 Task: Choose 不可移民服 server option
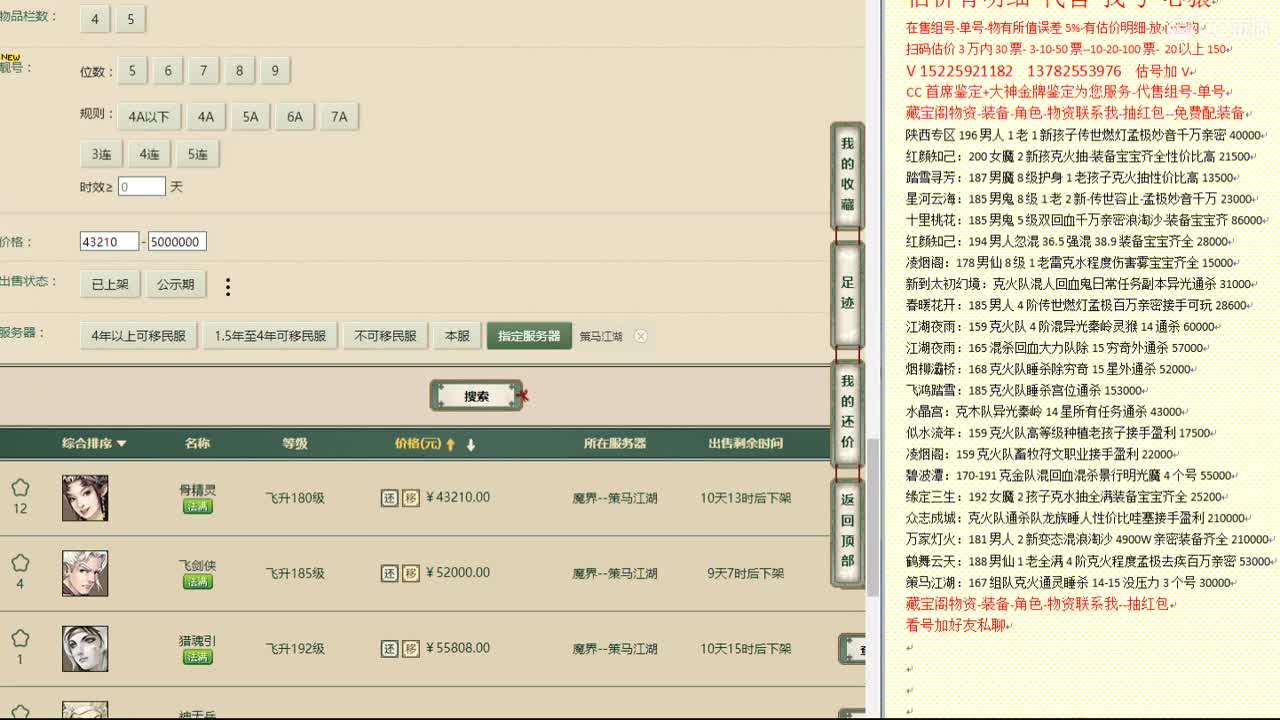(385, 336)
